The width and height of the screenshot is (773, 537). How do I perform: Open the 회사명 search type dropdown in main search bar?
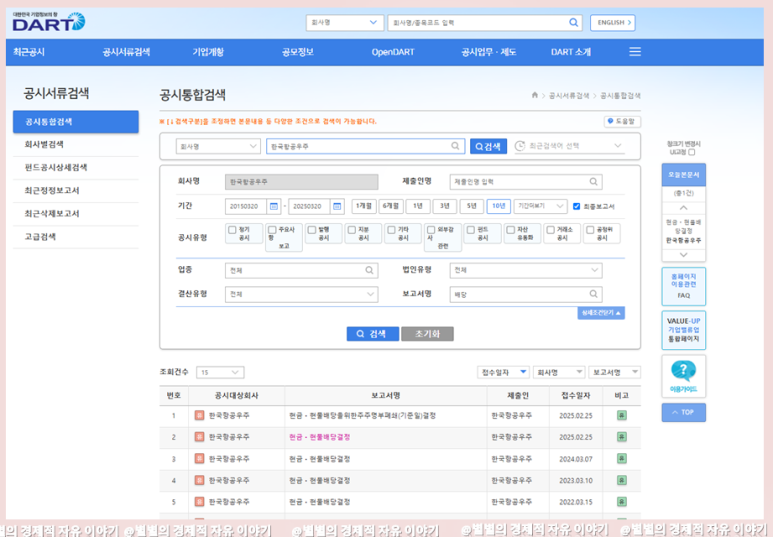218,146
